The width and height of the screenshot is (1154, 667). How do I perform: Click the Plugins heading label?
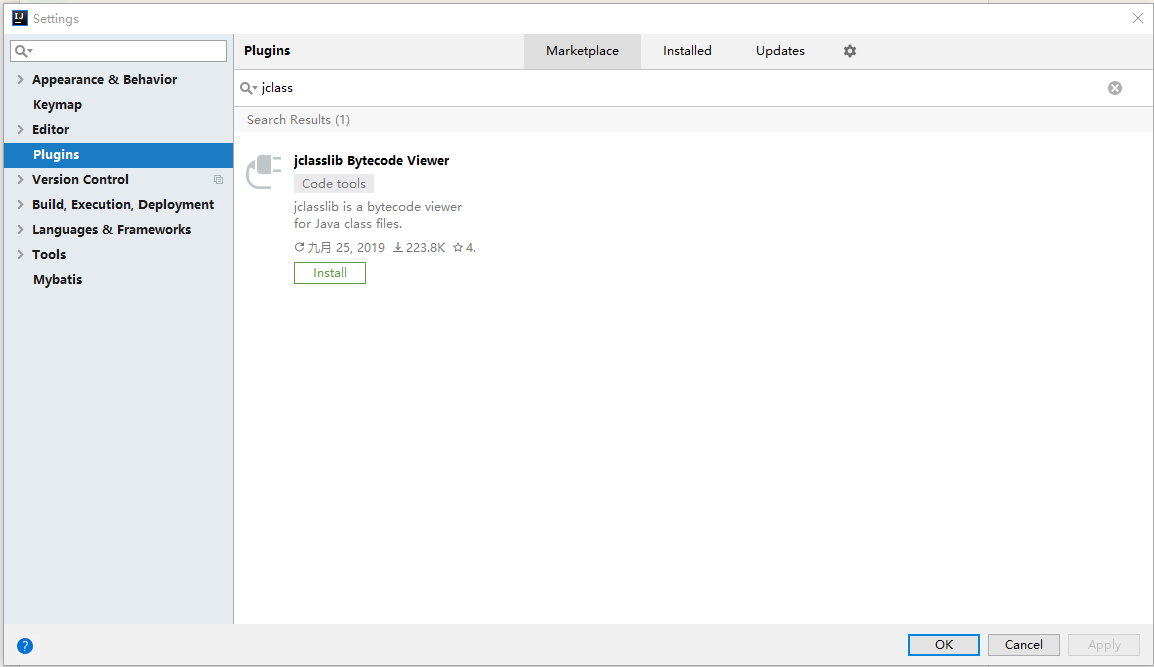tap(267, 51)
